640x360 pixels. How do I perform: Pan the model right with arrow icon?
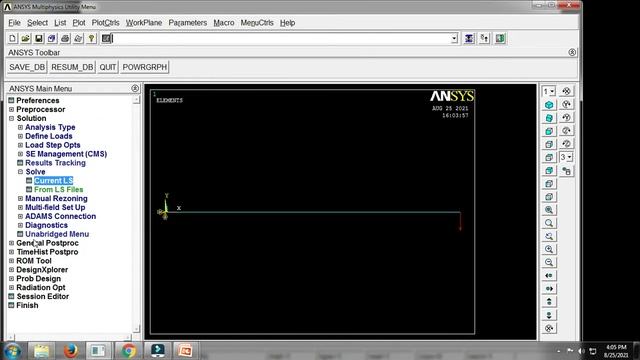(x=549, y=289)
